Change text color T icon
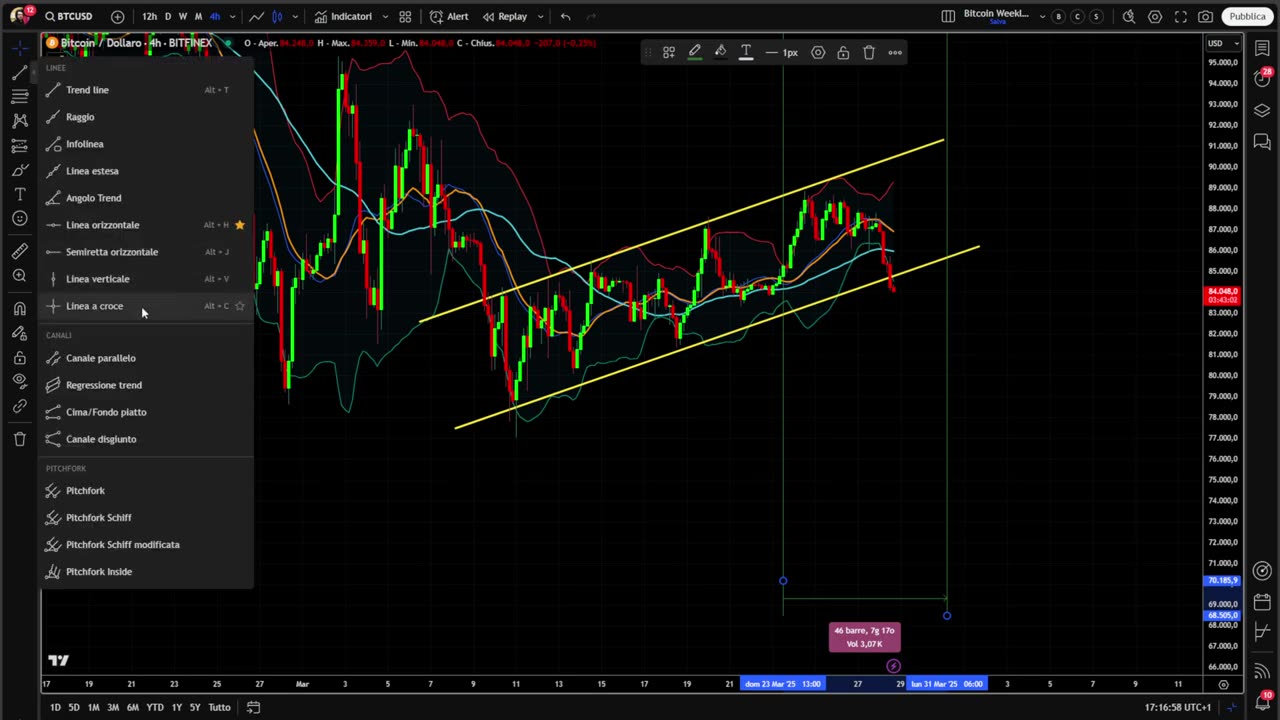The height and width of the screenshot is (720, 1280). click(746, 52)
